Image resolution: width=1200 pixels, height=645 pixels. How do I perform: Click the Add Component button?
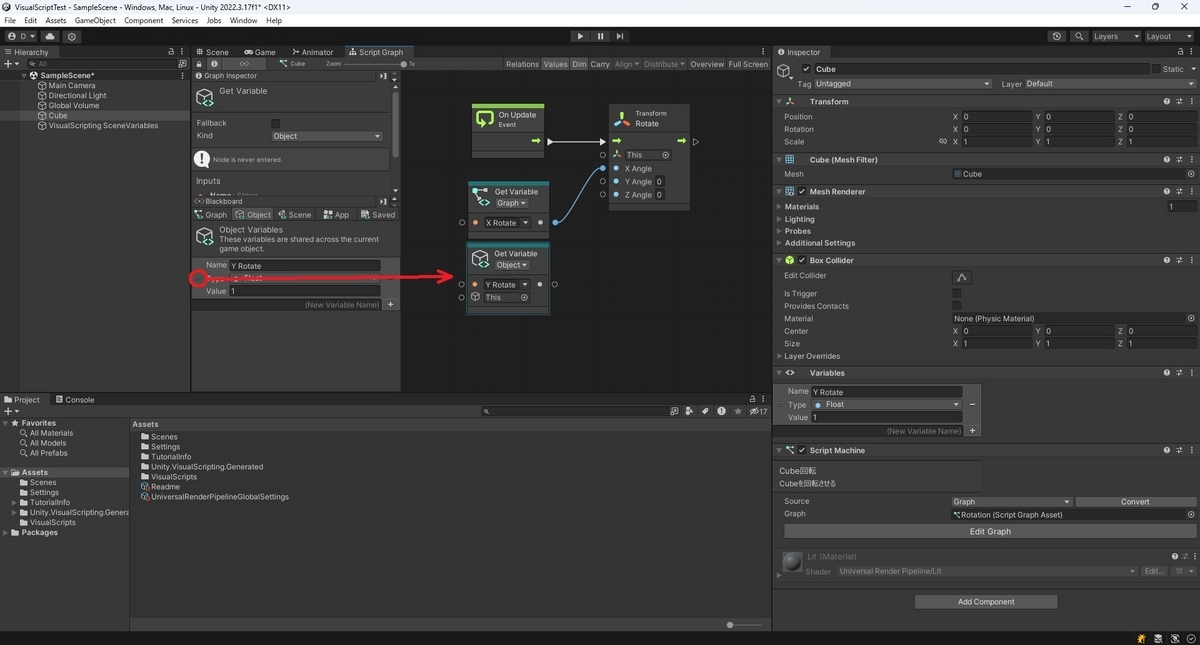[986, 601]
